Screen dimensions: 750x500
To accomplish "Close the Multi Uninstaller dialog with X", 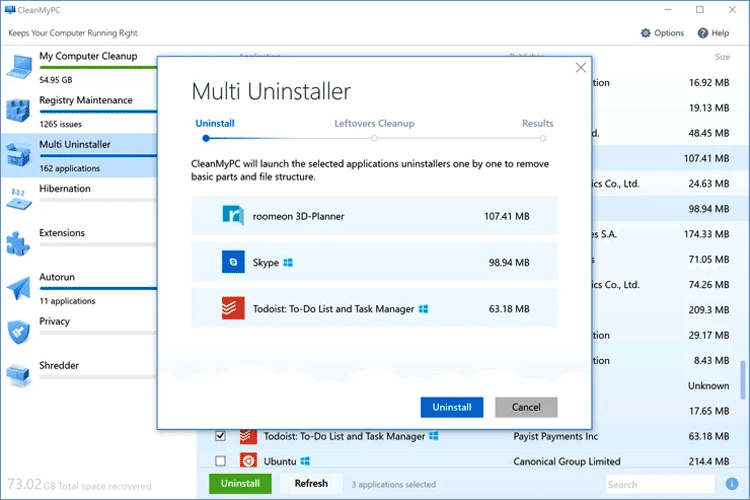I will pyautogui.click(x=581, y=67).
